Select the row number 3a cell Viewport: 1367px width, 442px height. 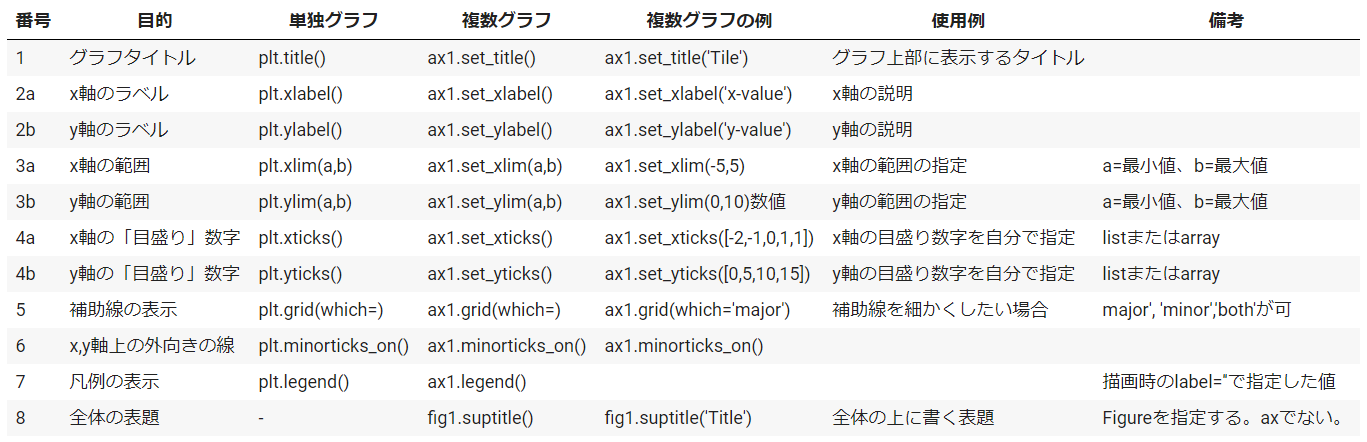[26, 166]
